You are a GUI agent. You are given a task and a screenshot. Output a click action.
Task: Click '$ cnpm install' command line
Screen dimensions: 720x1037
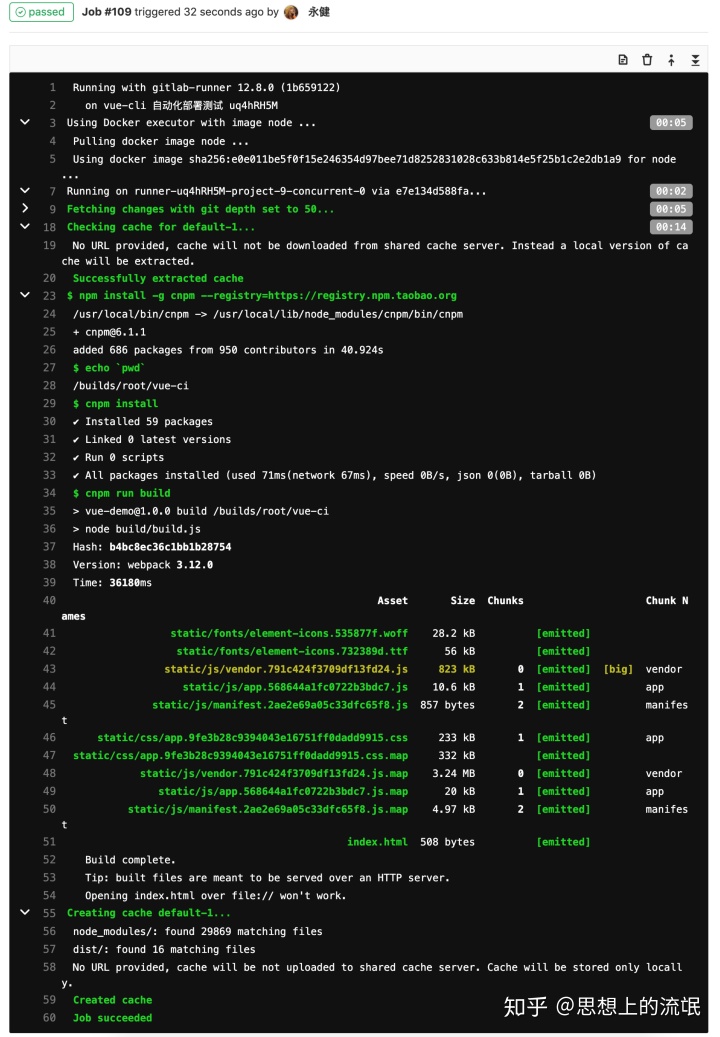(x=116, y=403)
